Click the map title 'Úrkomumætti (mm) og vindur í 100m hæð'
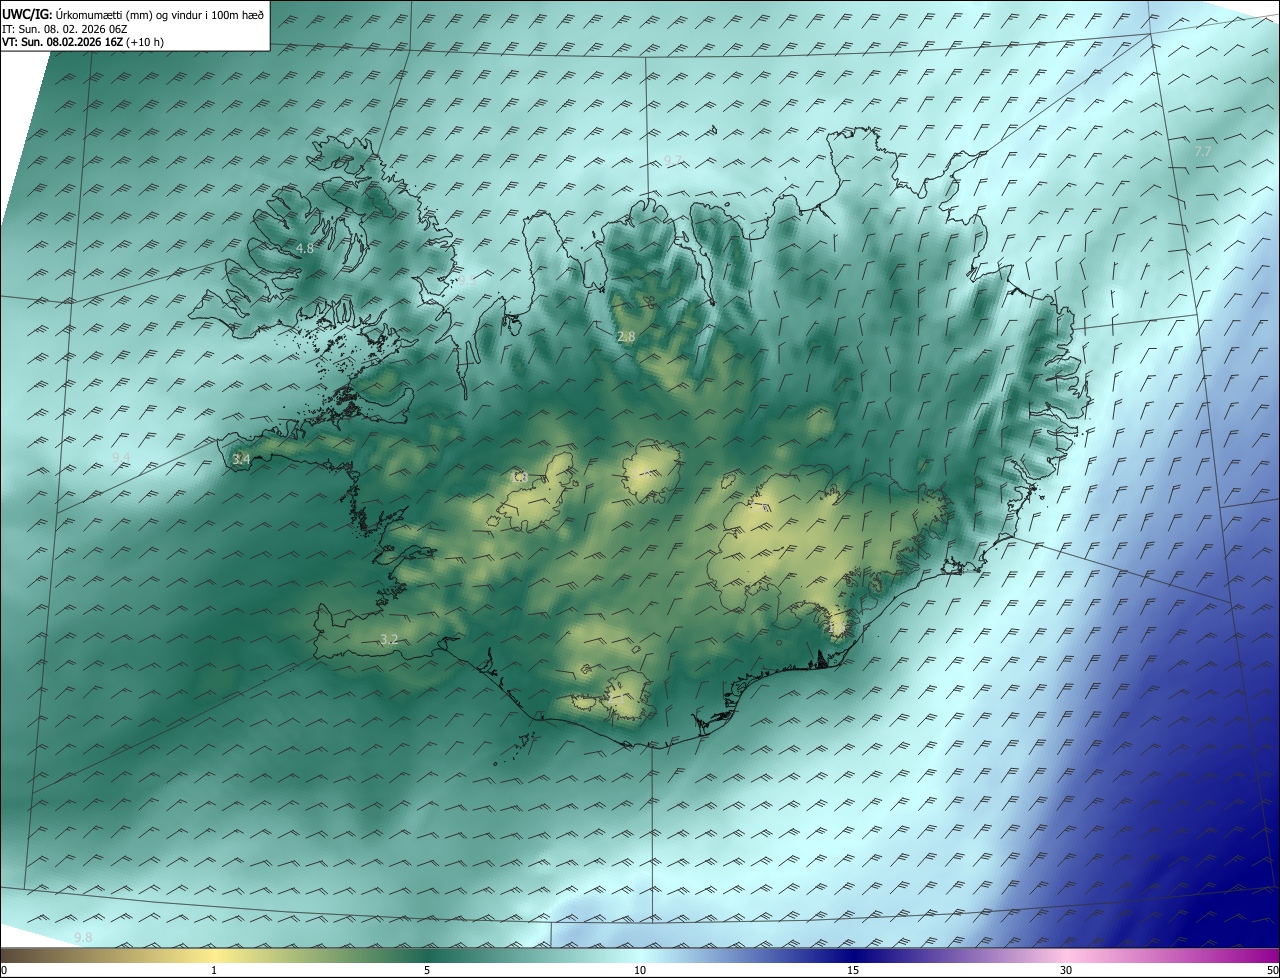The image size is (1280, 978). 160,14
